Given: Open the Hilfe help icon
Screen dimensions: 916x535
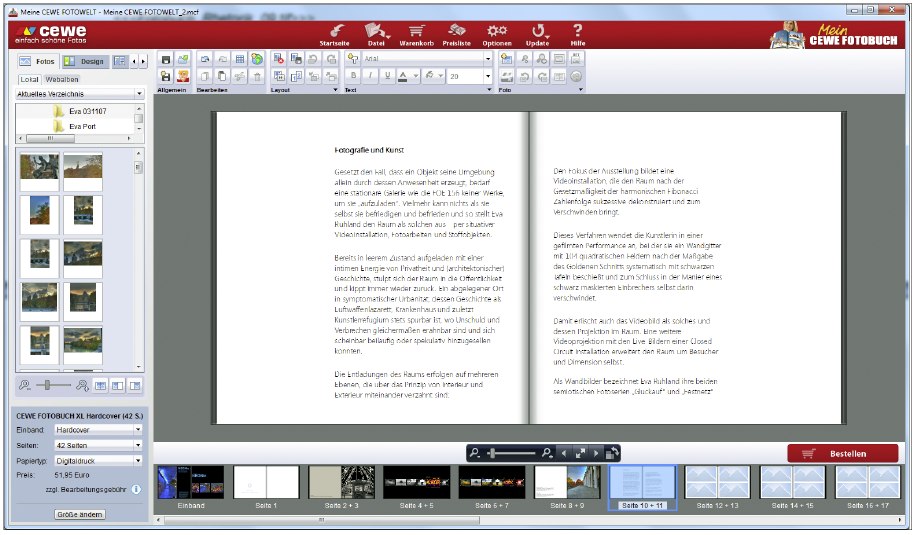Looking at the screenshot, I should coord(577,31).
